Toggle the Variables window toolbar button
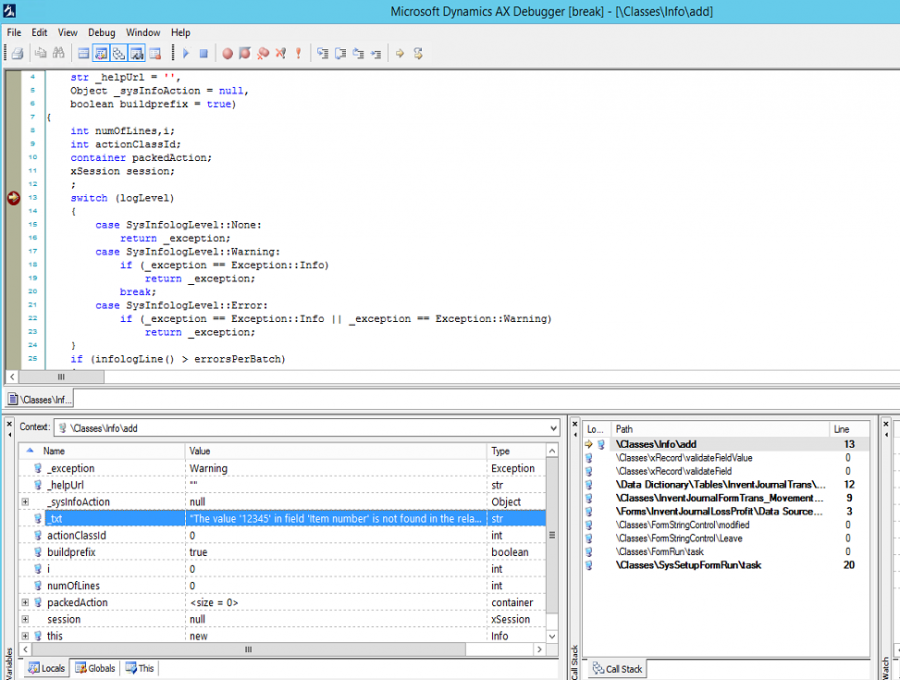 (x=101, y=53)
